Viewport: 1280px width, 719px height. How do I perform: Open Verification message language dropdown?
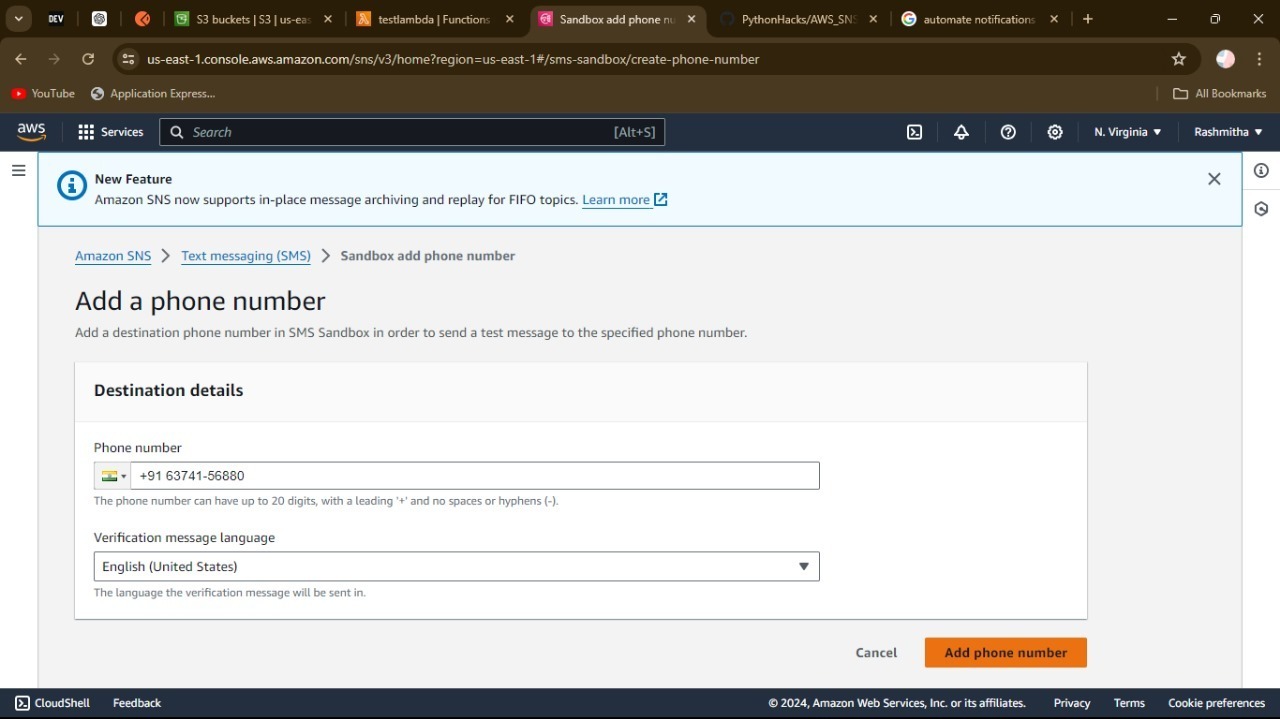click(456, 567)
